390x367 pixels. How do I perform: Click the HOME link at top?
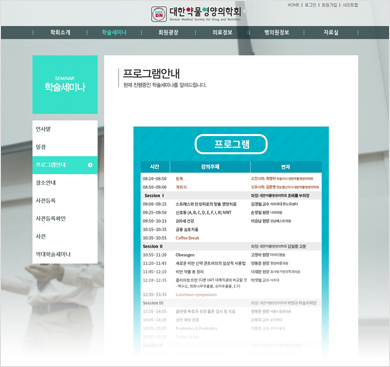tap(293, 5)
